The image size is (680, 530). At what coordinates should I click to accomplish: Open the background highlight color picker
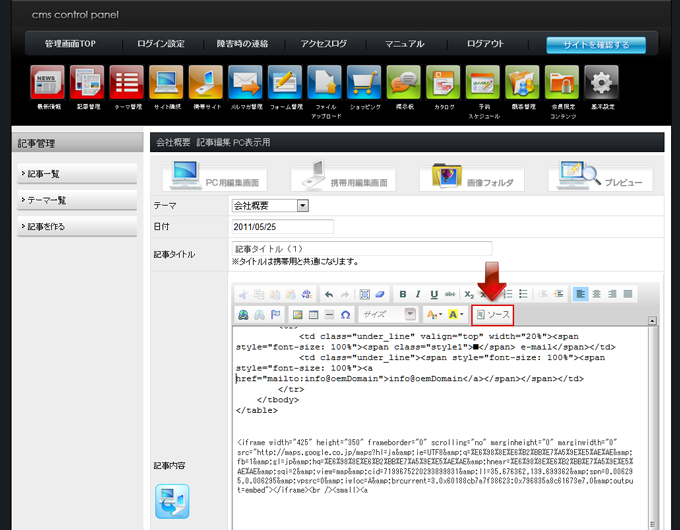coord(455,314)
